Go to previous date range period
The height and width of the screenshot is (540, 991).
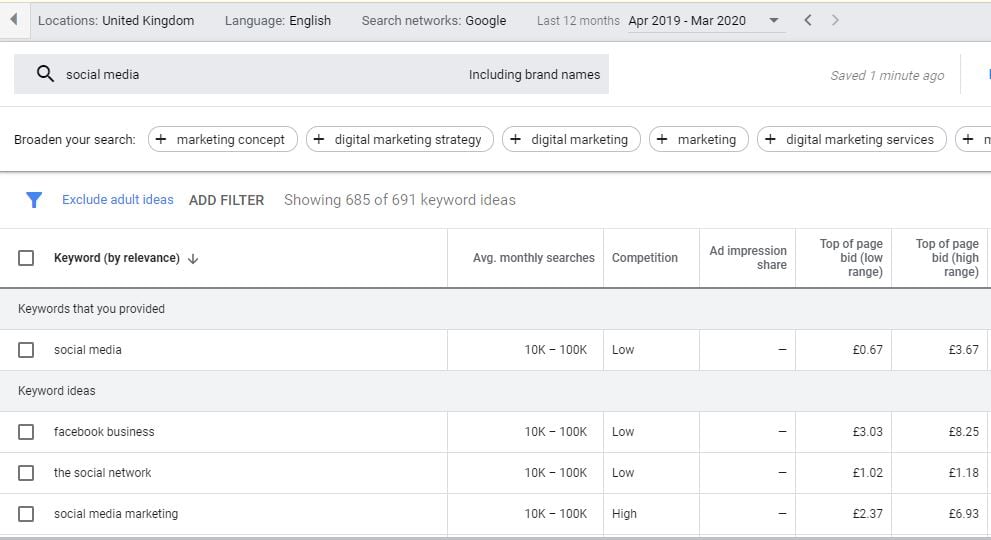pyautogui.click(x=808, y=20)
